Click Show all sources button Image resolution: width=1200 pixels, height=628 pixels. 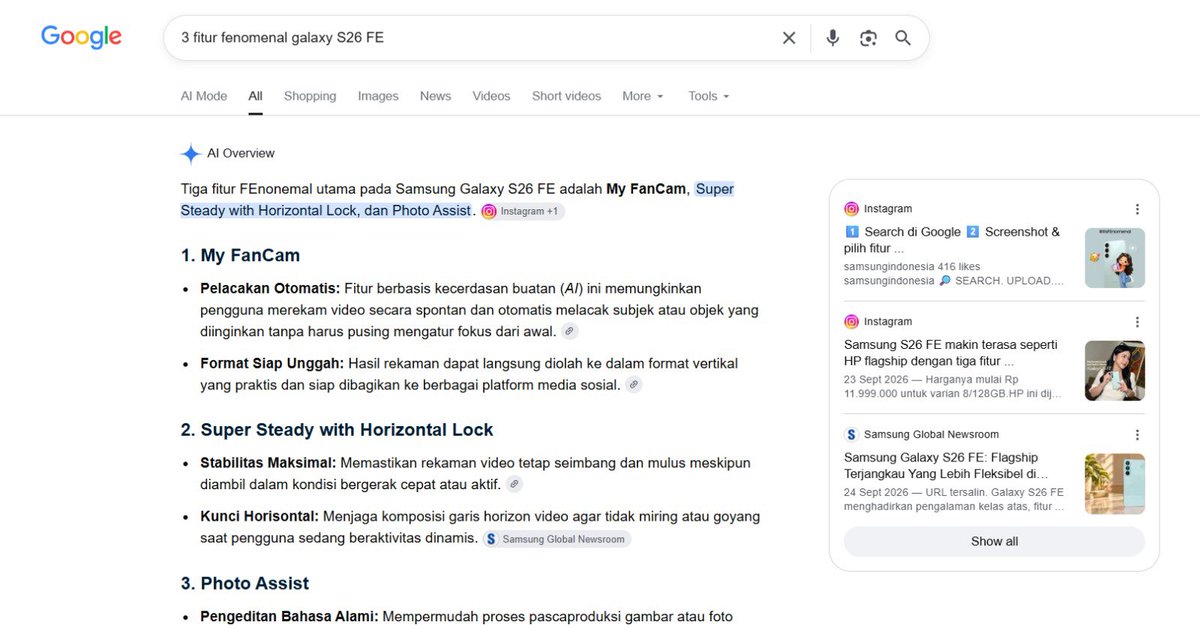coord(994,541)
